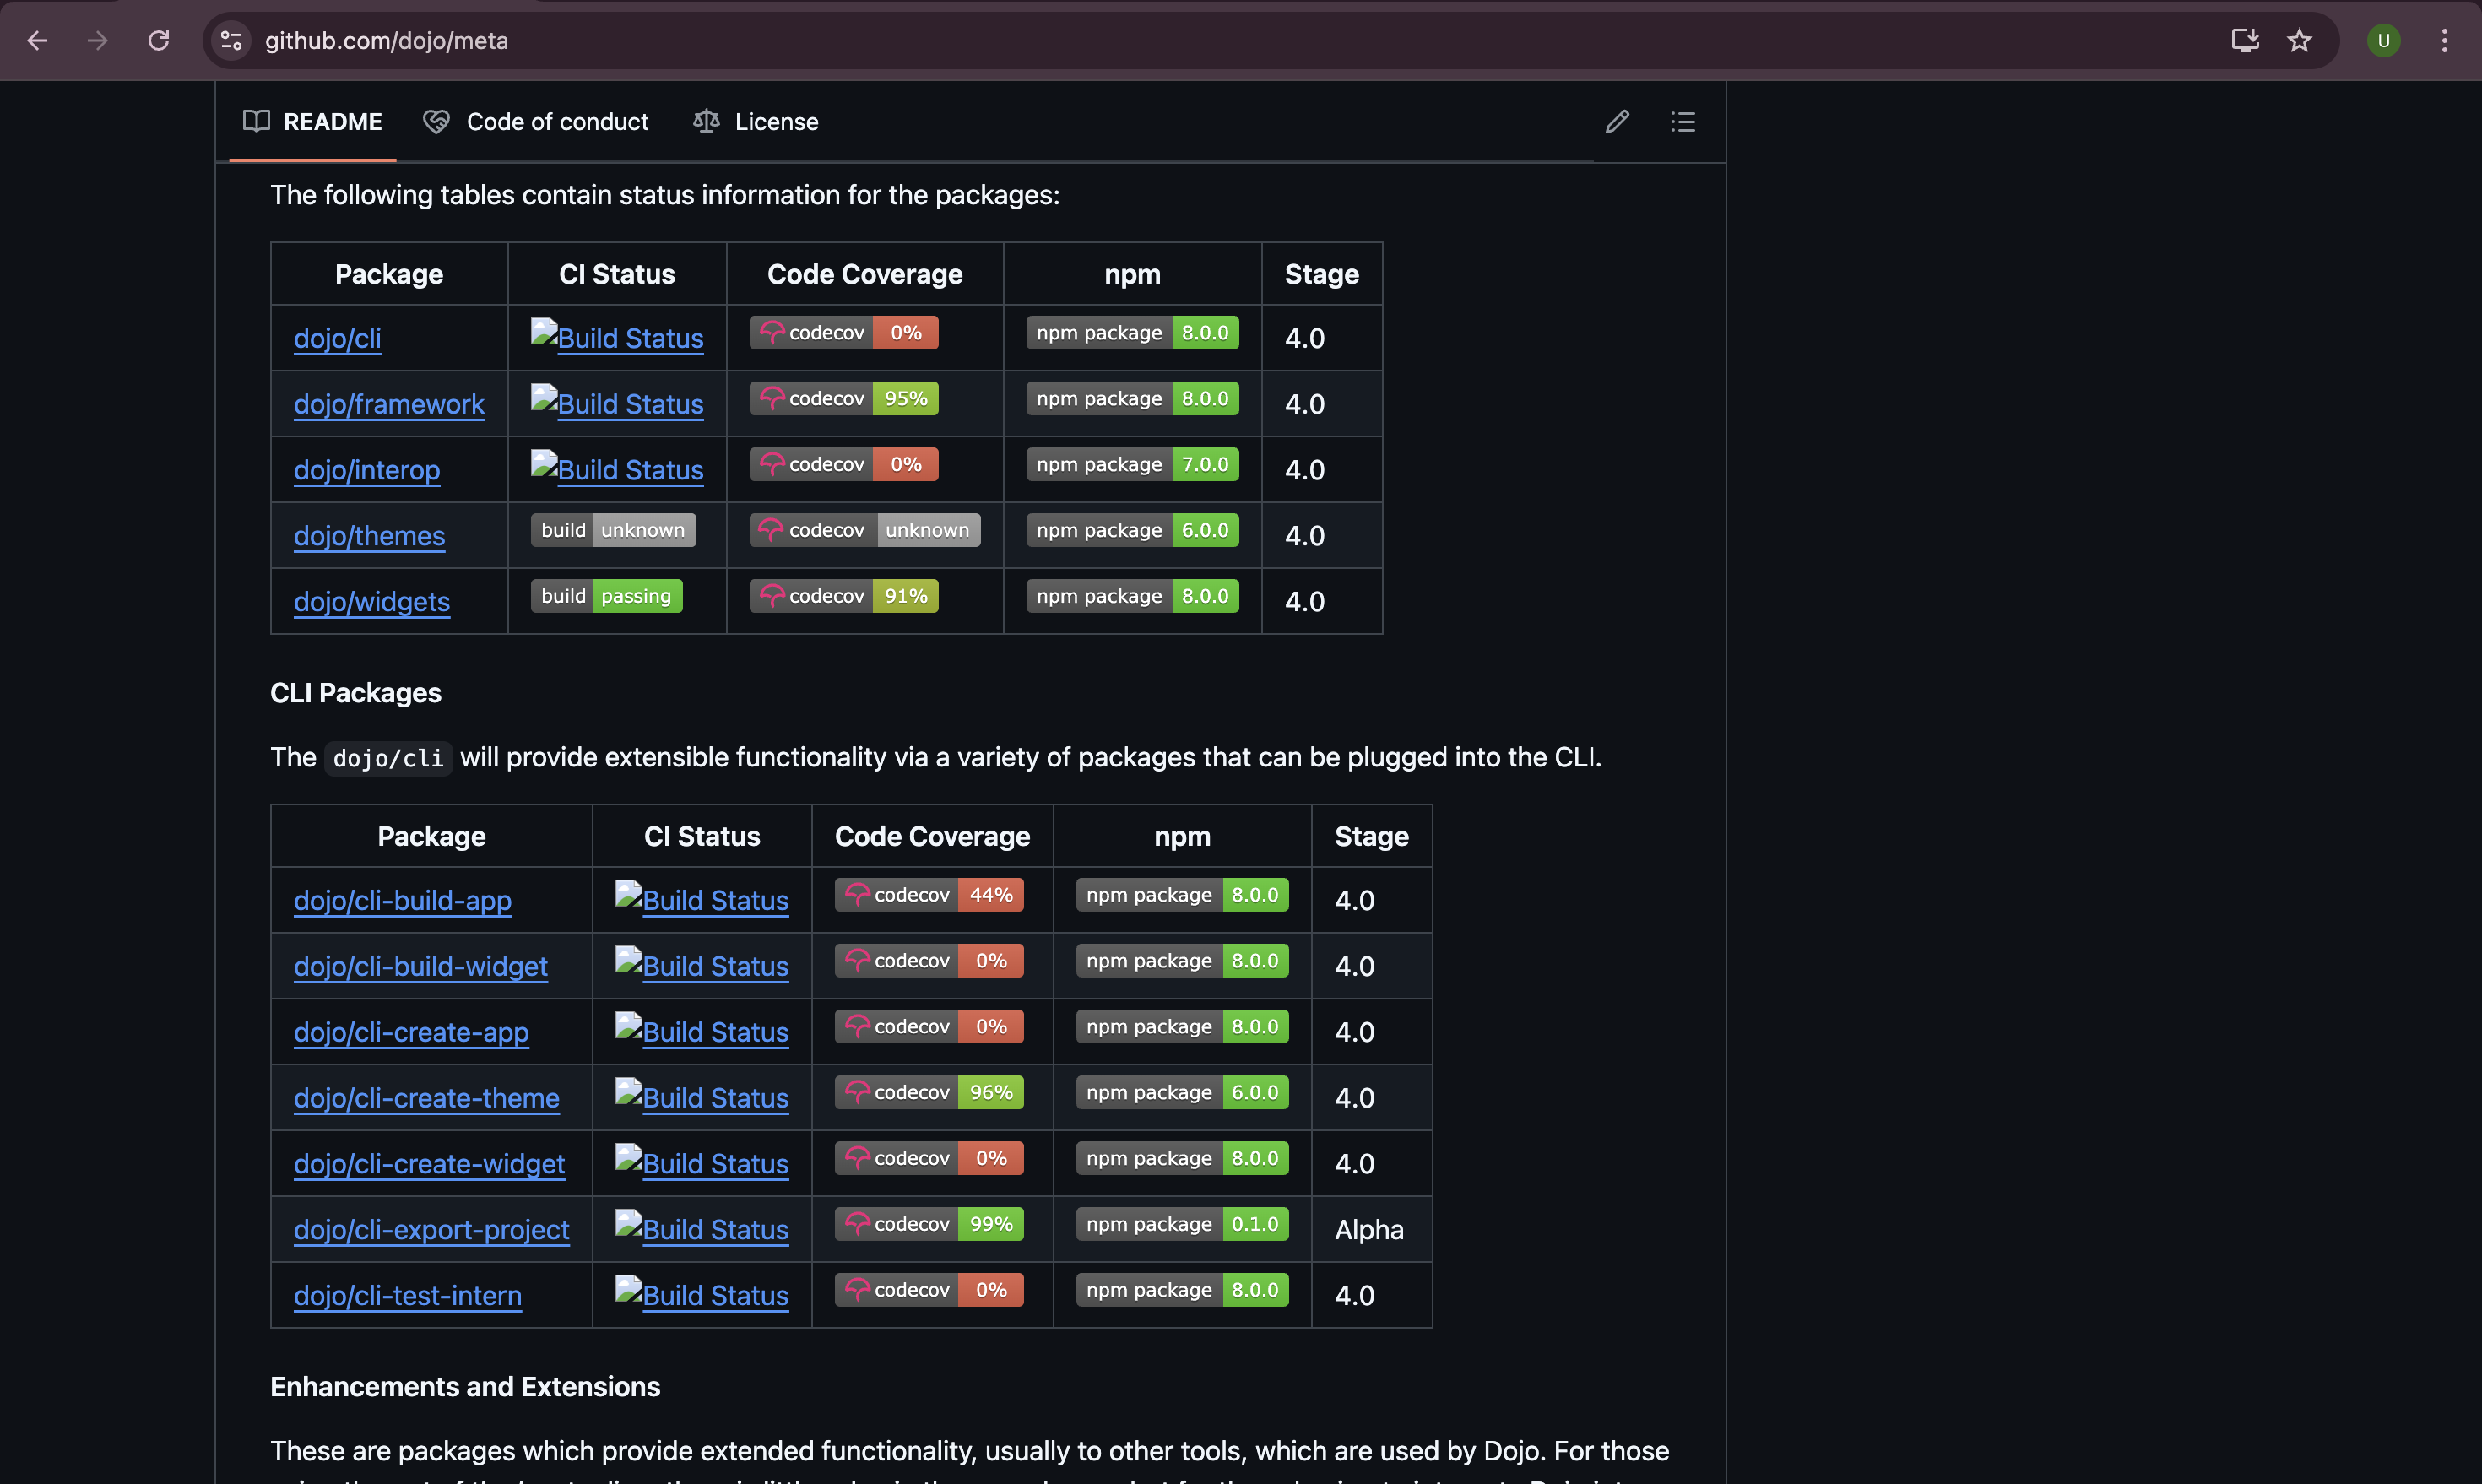Click the browser reload icon
Screen dimensions: 2482x1484
(159, 40)
